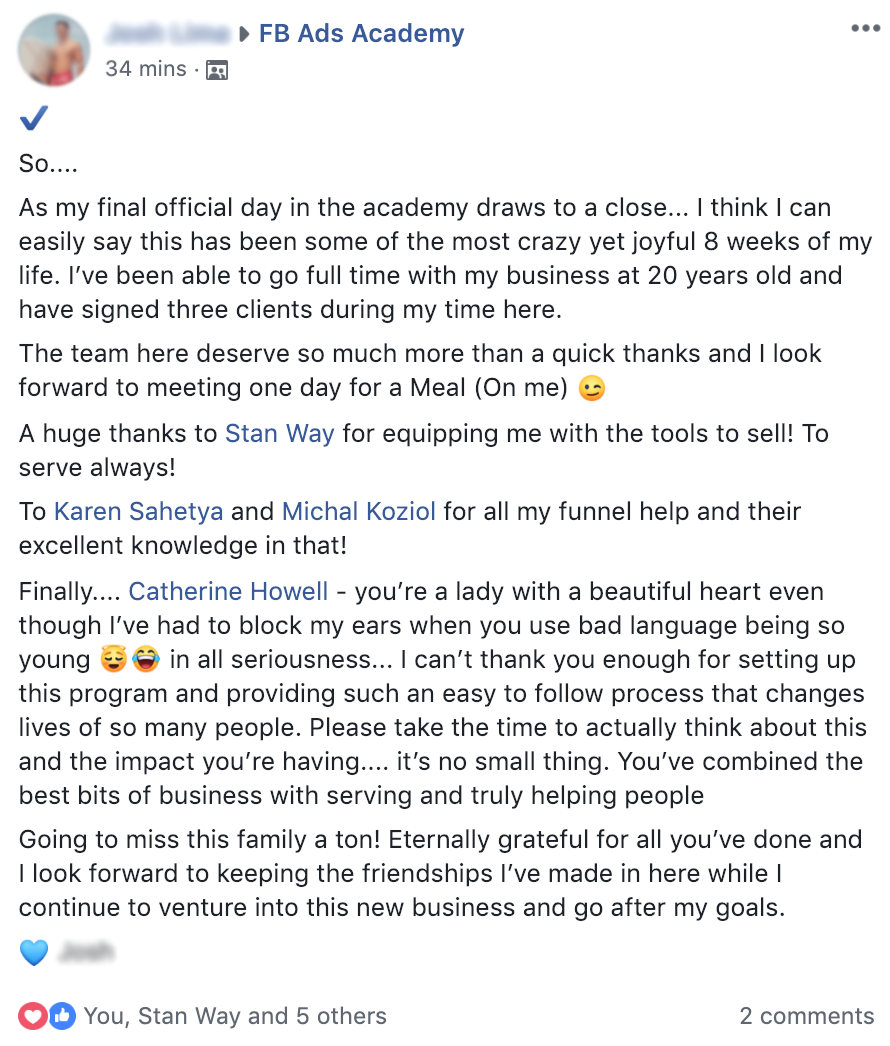Click the group members audience icon
The width and height of the screenshot is (890, 1046).
(217, 70)
